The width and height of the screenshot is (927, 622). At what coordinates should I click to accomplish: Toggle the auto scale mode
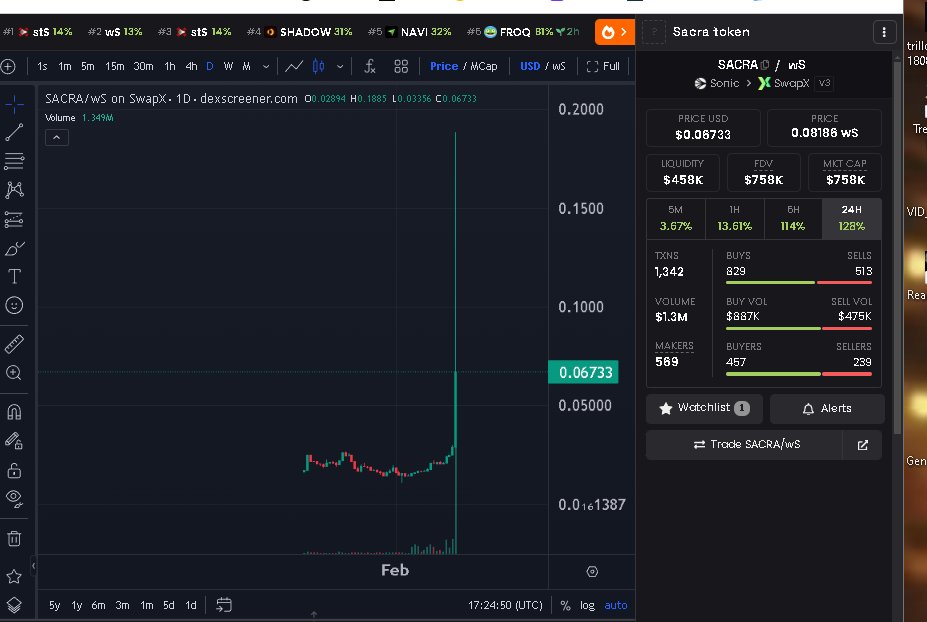tap(615, 605)
